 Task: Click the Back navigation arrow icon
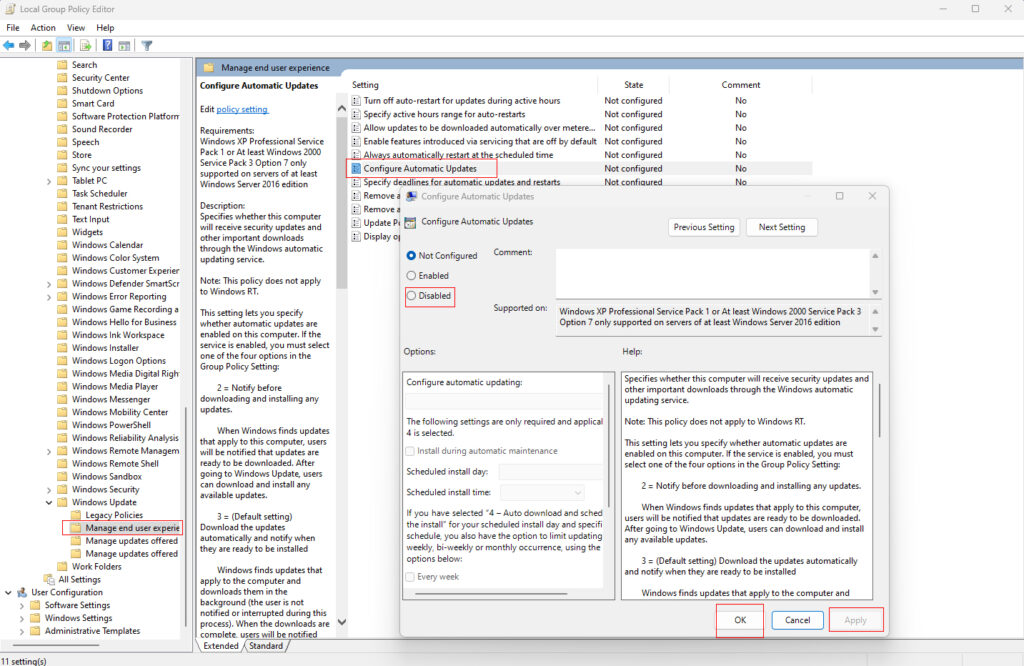click(x=8, y=44)
